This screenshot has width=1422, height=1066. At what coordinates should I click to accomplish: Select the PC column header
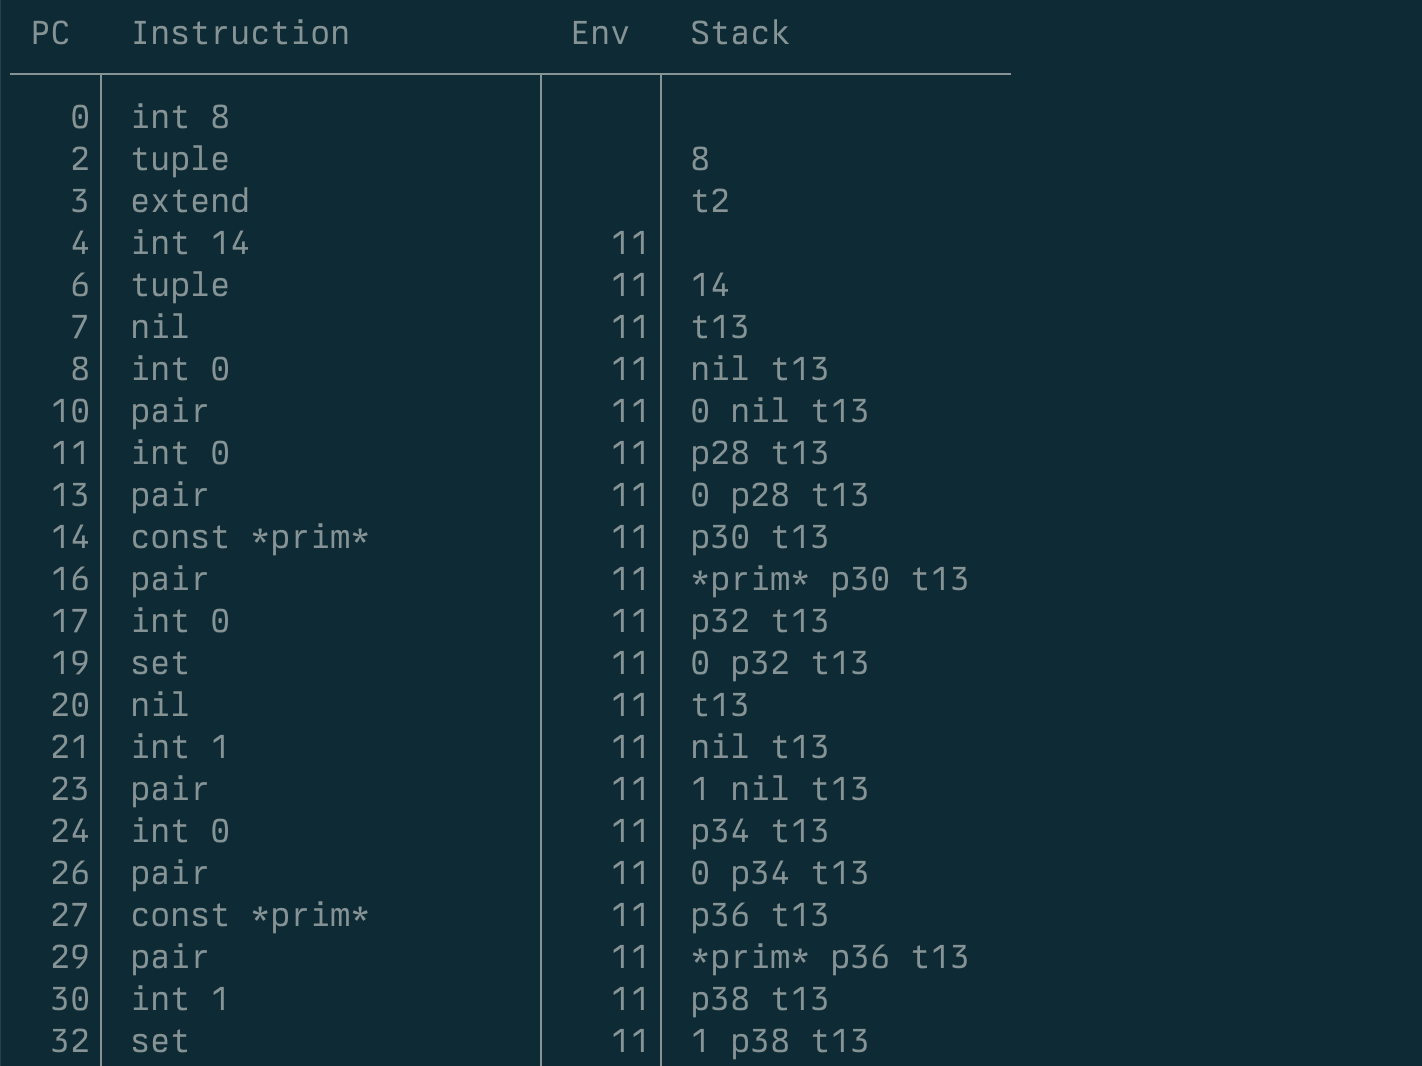tap(51, 33)
